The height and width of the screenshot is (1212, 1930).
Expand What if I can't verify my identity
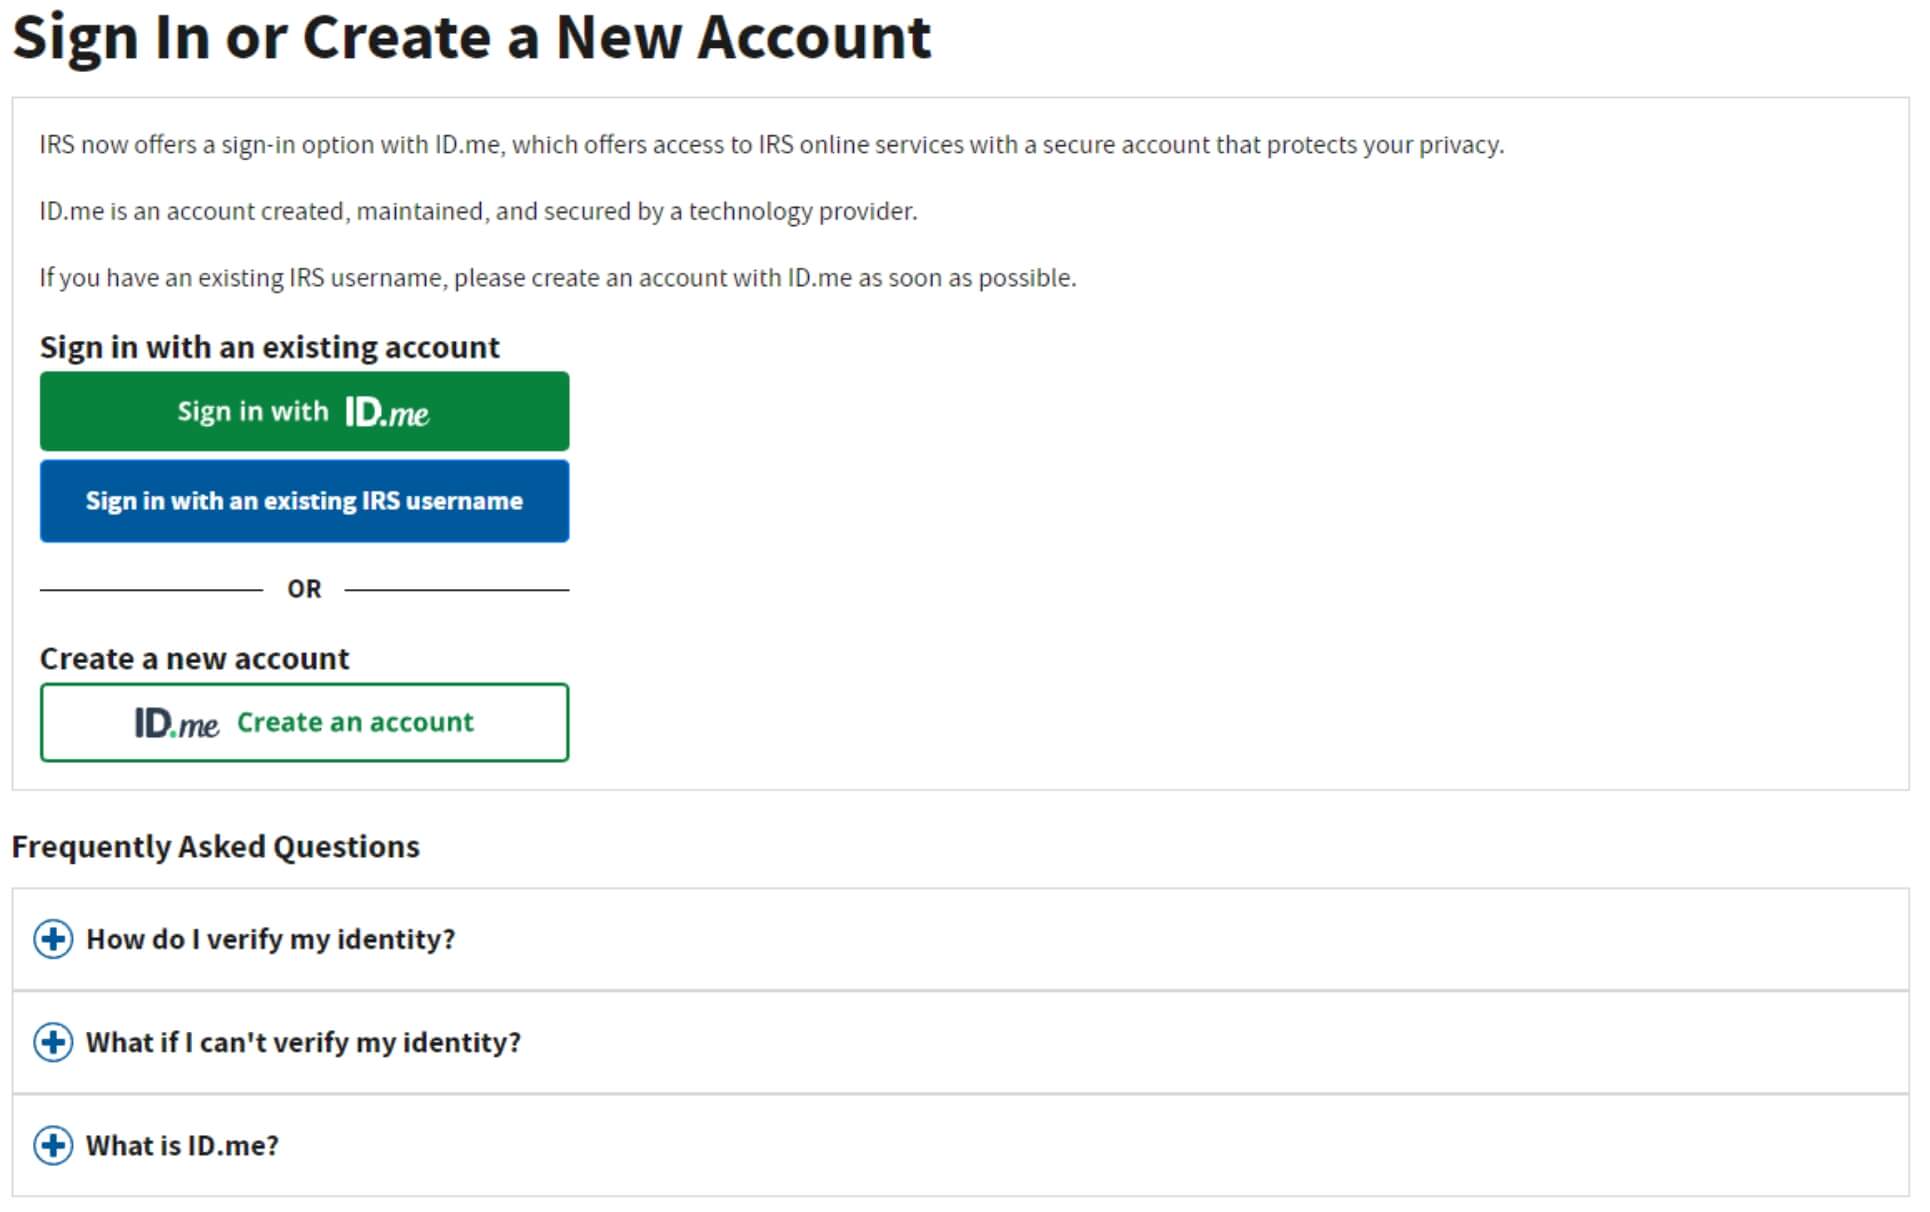tap(303, 1042)
